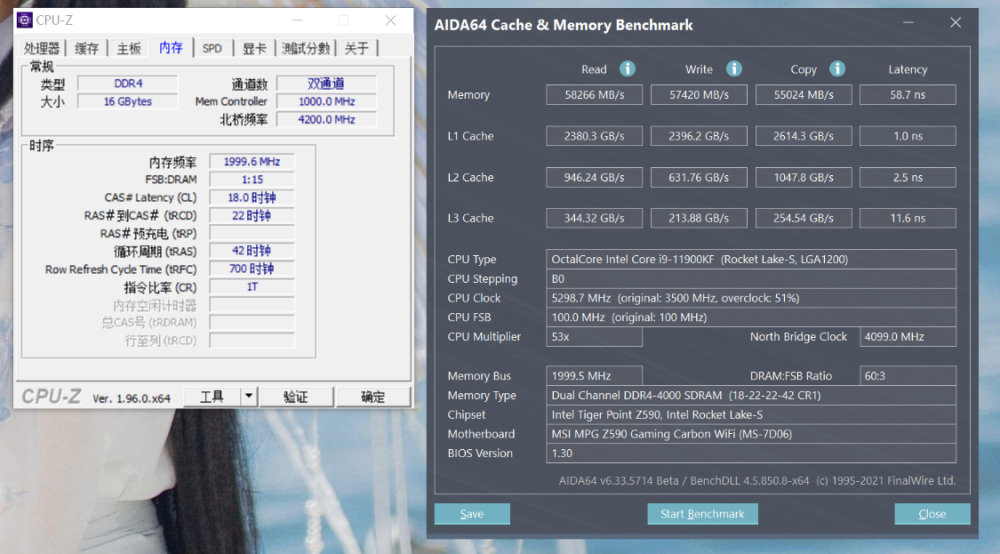This screenshot has width=1000, height=554.
Task: Minimize the AIDA64 benchmark window
Action: [x=908, y=23]
